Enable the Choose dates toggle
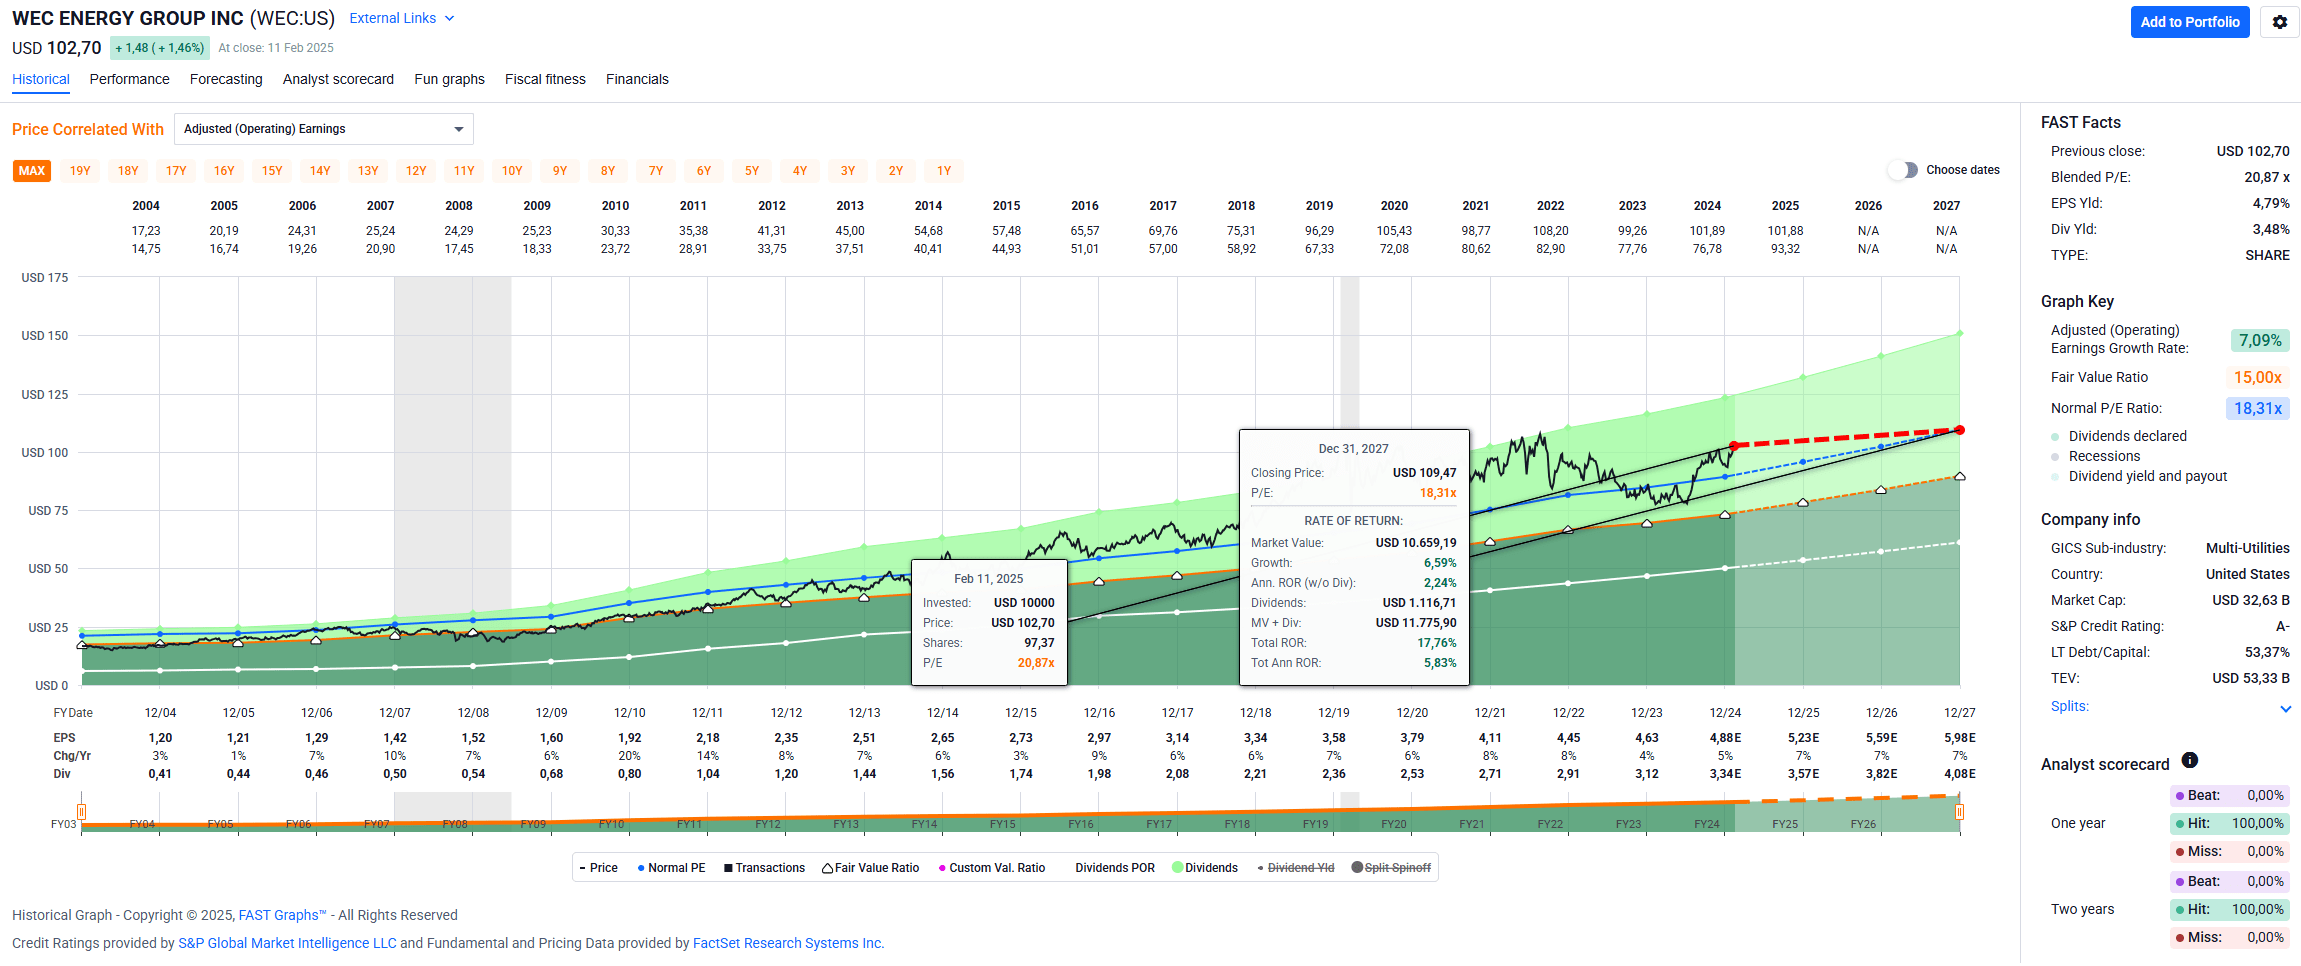2301x966 pixels. pos(1903,170)
